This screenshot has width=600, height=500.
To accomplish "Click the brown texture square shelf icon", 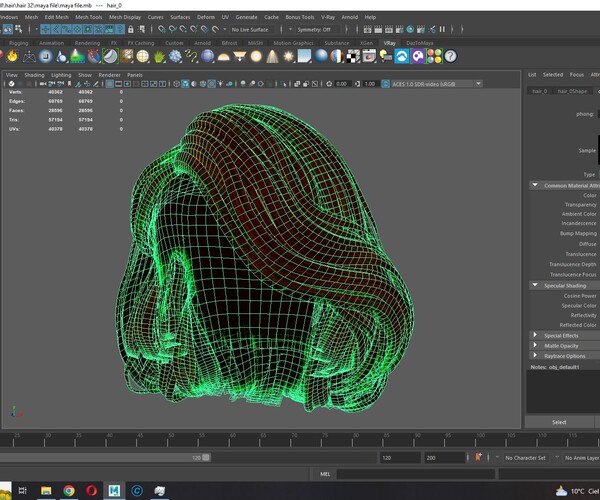I will [126, 57].
